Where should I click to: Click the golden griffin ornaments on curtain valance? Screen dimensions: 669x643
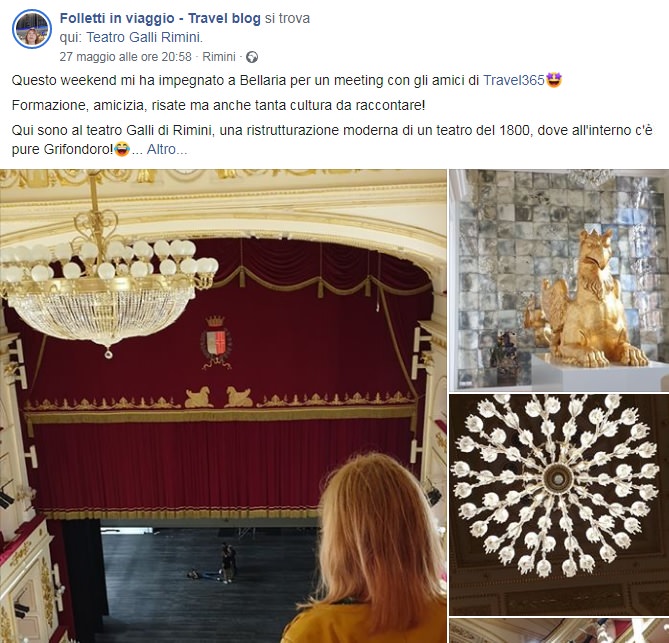pyautogui.click(x=218, y=397)
